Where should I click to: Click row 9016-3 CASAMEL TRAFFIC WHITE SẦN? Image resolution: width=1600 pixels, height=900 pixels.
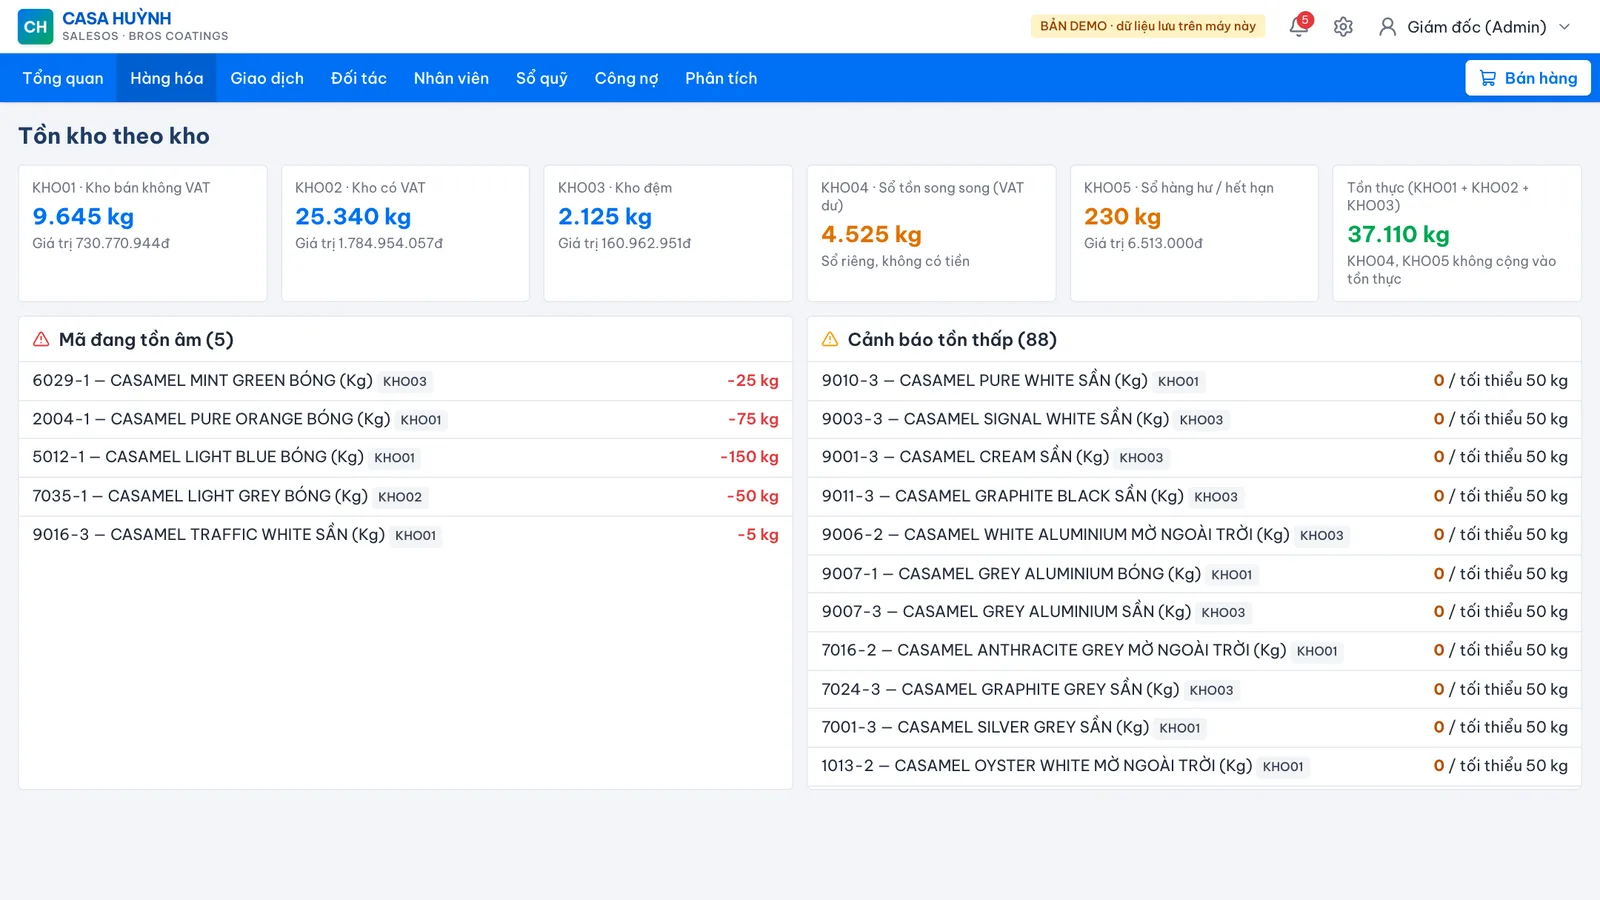point(405,535)
